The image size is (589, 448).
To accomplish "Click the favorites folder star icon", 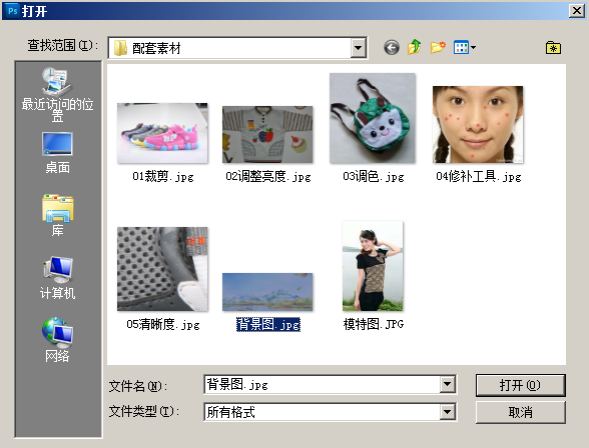I will coord(553,48).
